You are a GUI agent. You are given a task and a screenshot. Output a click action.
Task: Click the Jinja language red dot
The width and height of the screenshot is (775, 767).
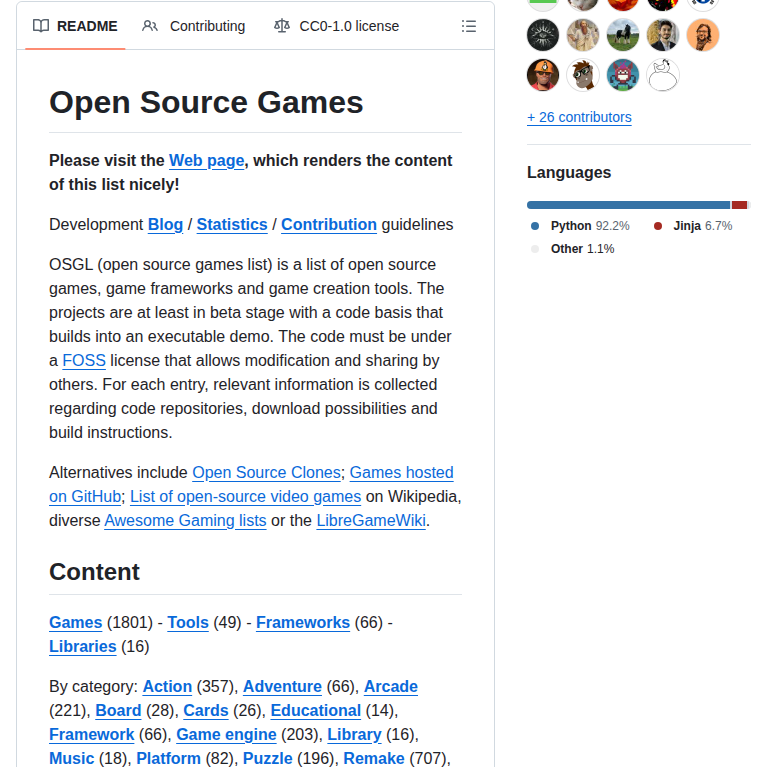[658, 226]
